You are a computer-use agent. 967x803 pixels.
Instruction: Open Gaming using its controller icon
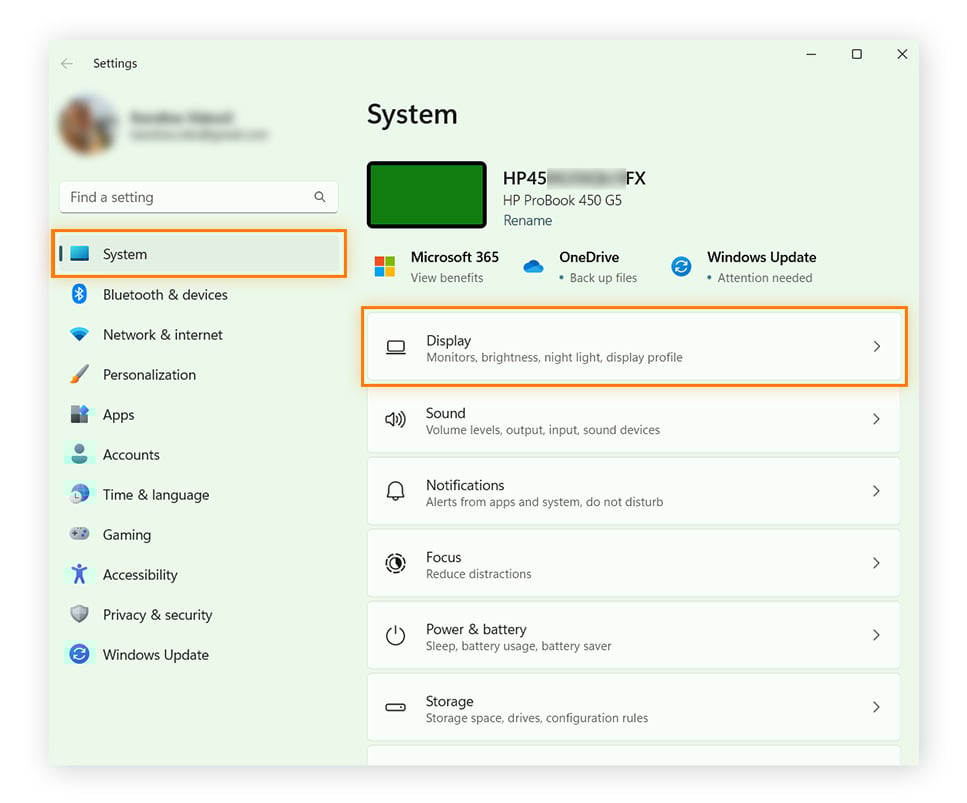[x=79, y=534]
